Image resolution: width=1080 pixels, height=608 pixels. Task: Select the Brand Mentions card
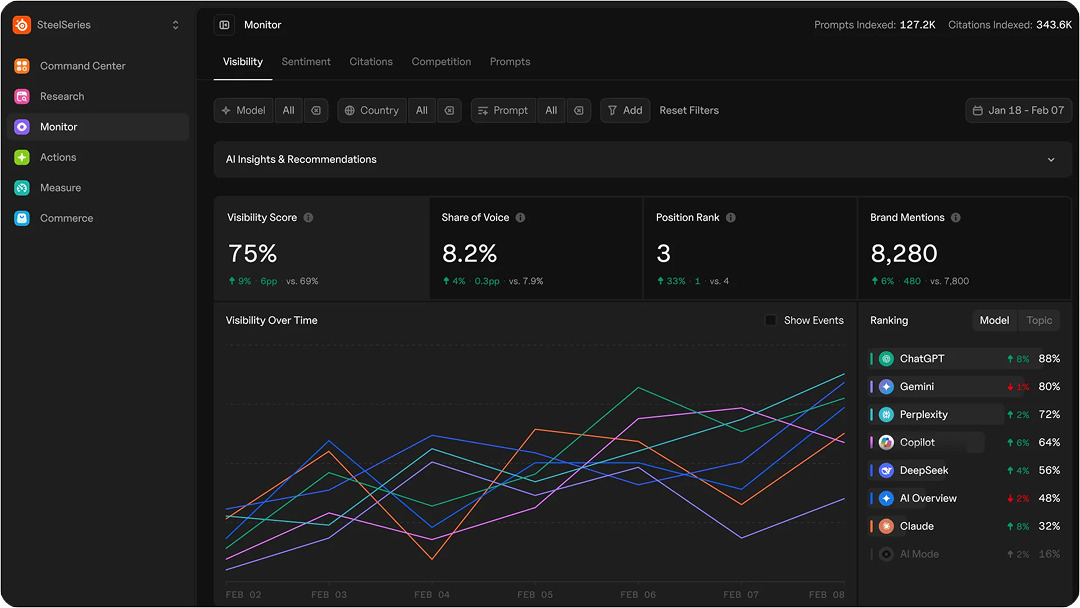point(965,249)
